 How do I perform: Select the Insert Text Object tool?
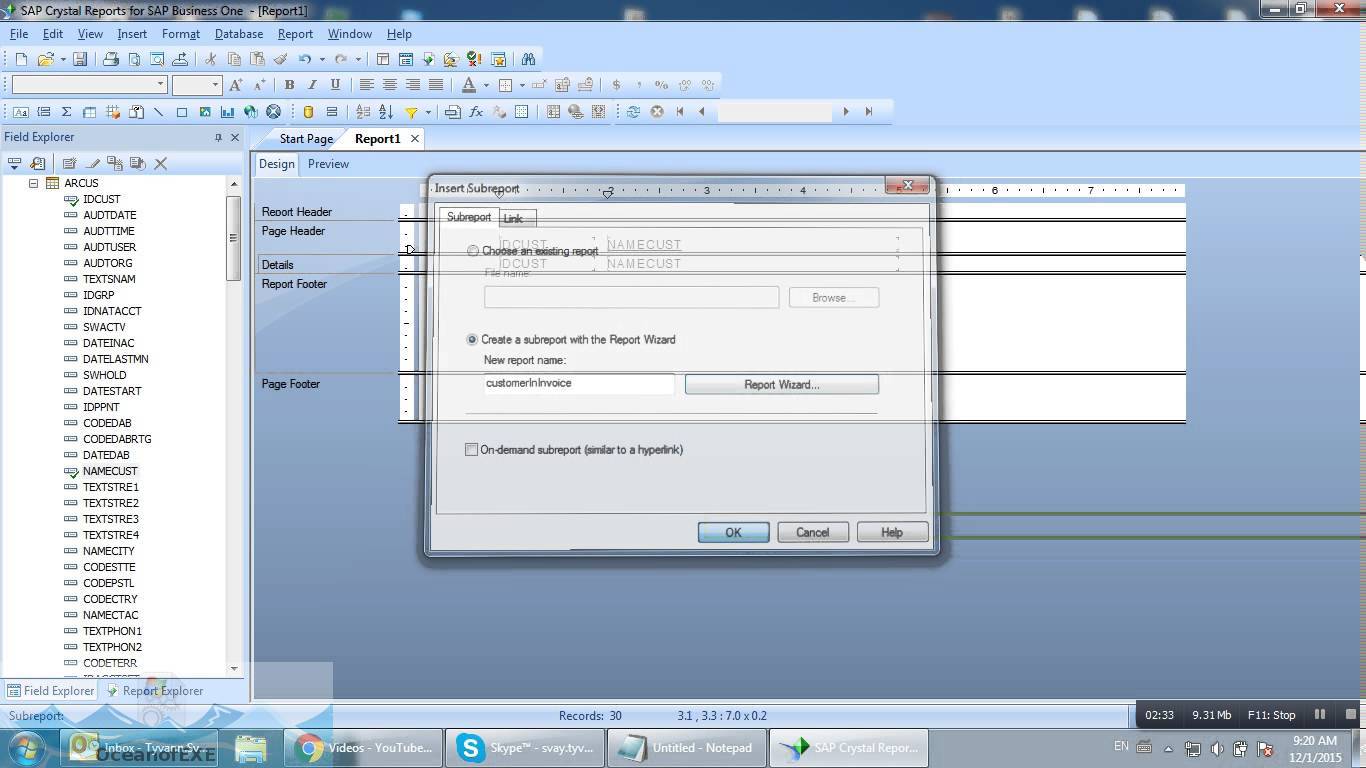pyautogui.click(x=20, y=112)
